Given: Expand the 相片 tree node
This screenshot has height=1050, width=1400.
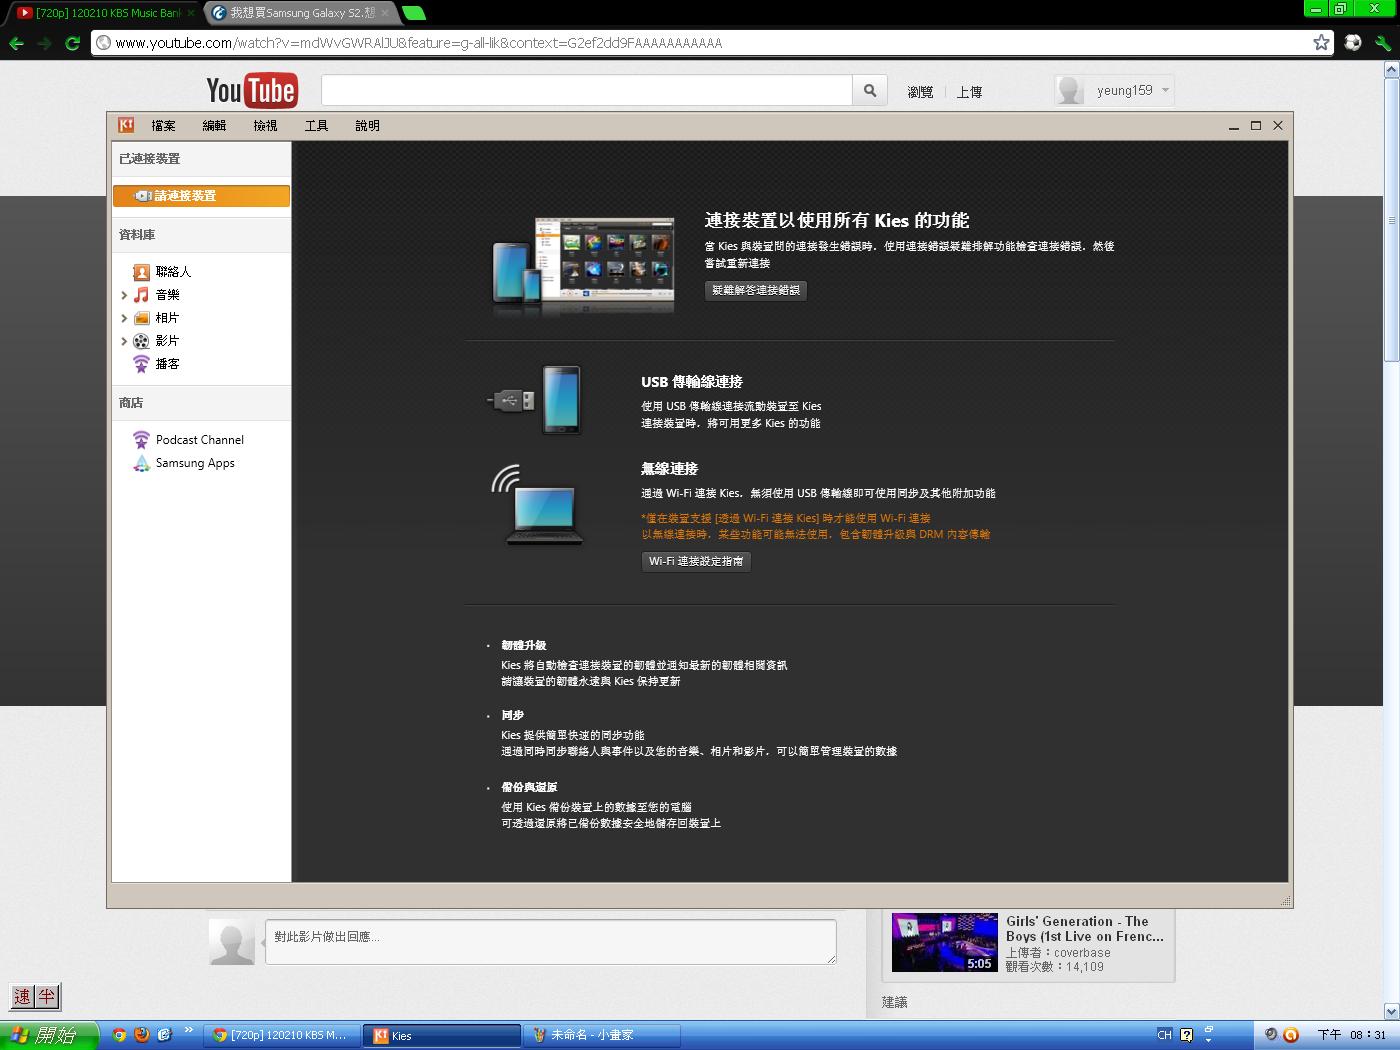Looking at the screenshot, I should click(124, 318).
